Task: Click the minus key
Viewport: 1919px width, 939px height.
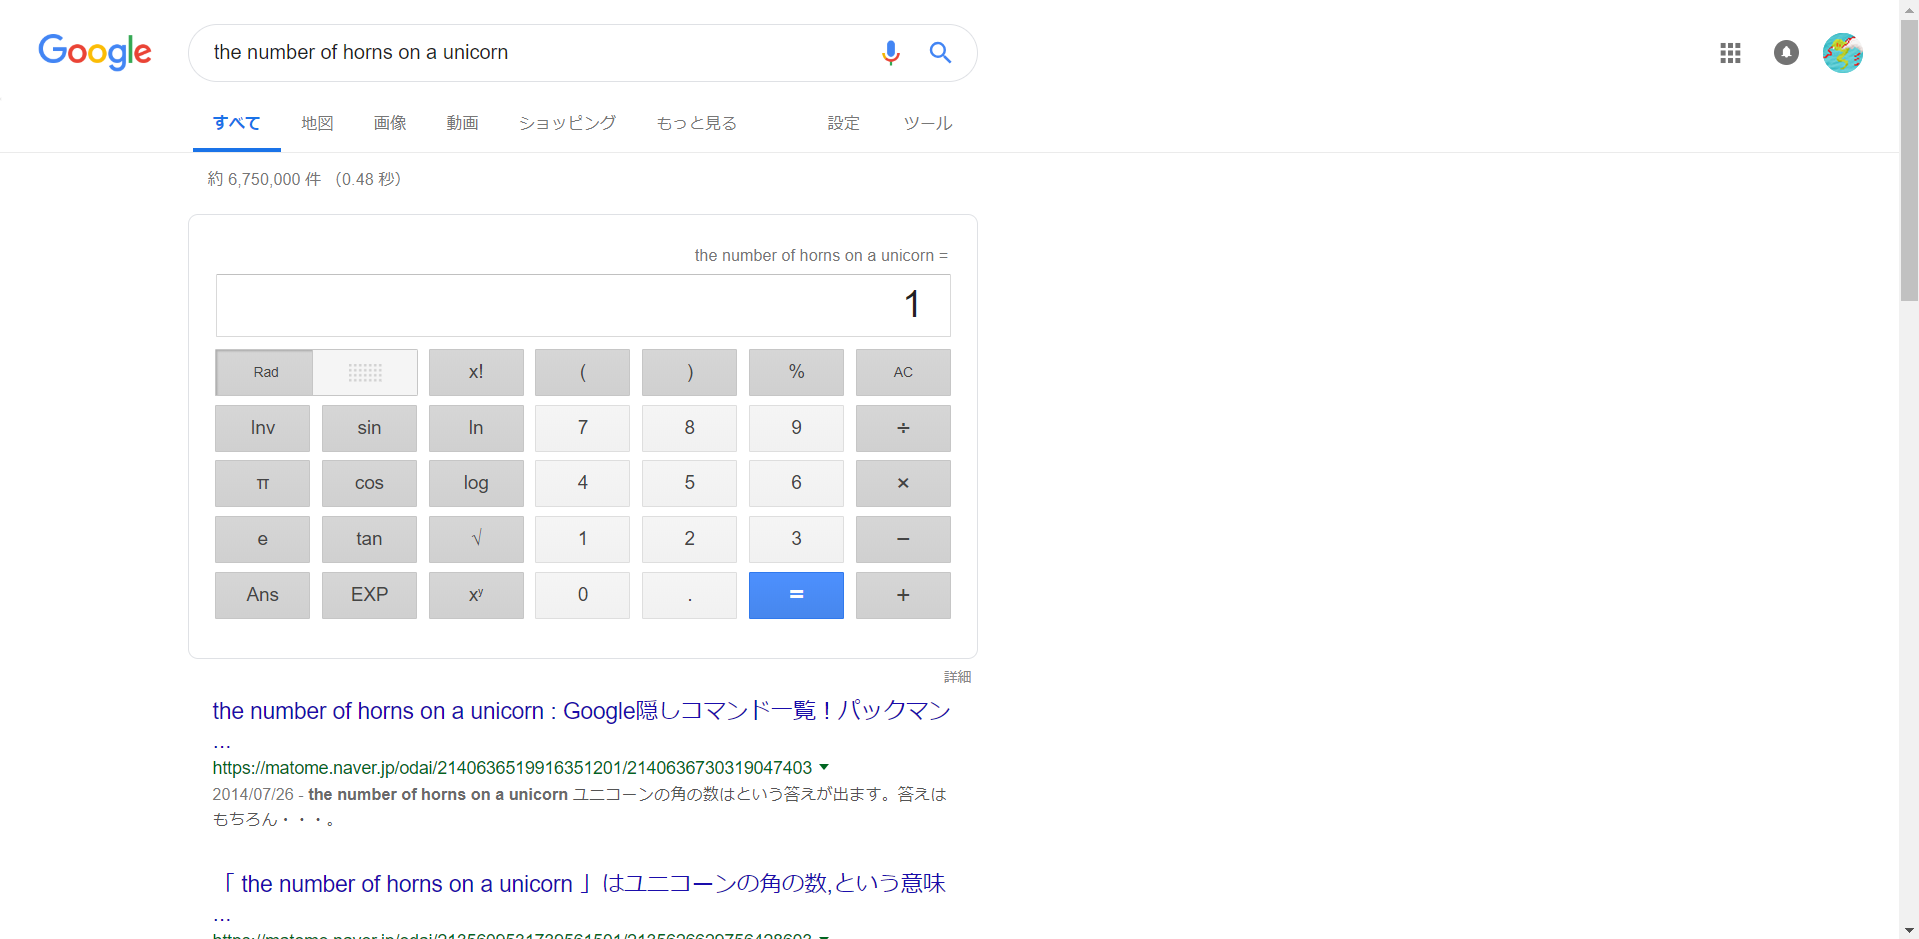Action: (x=903, y=539)
